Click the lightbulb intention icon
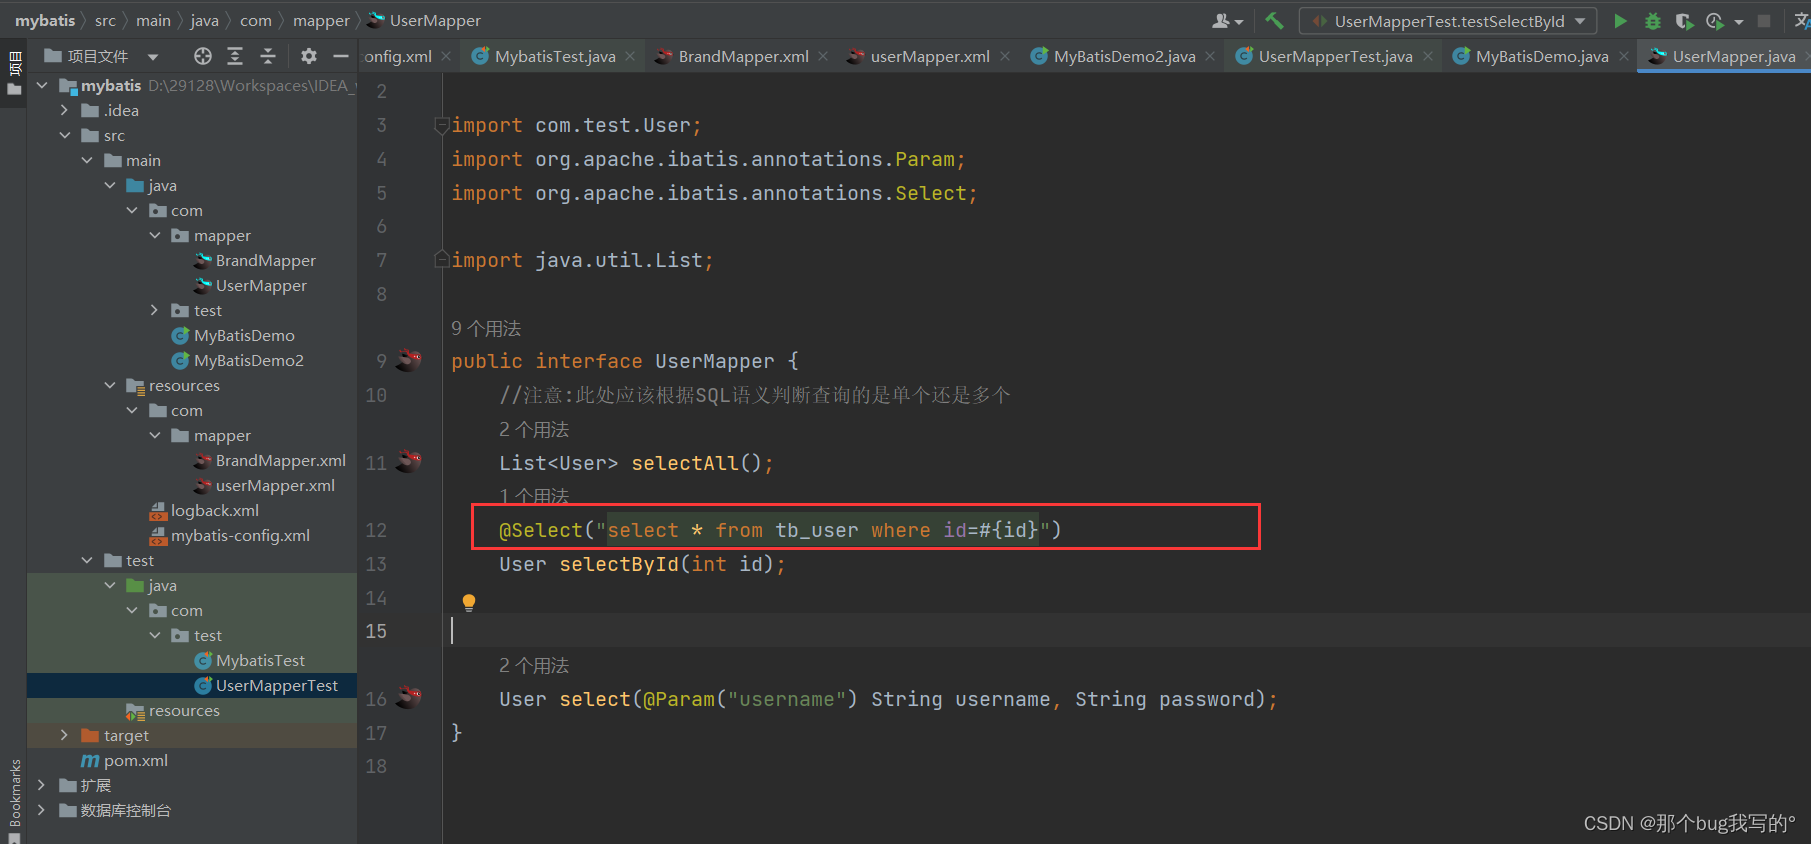 [469, 602]
